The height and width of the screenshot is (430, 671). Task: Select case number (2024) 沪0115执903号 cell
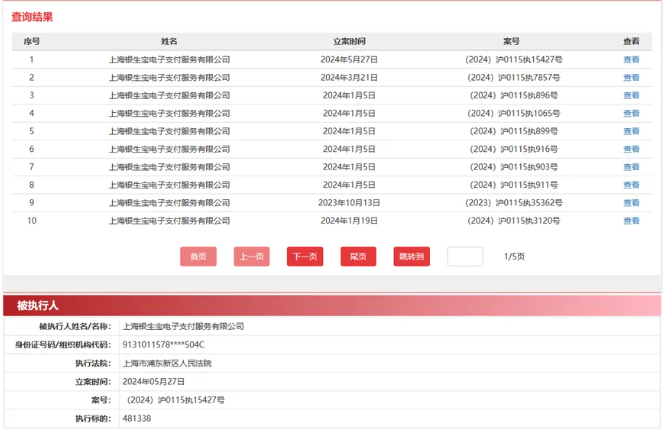514,167
